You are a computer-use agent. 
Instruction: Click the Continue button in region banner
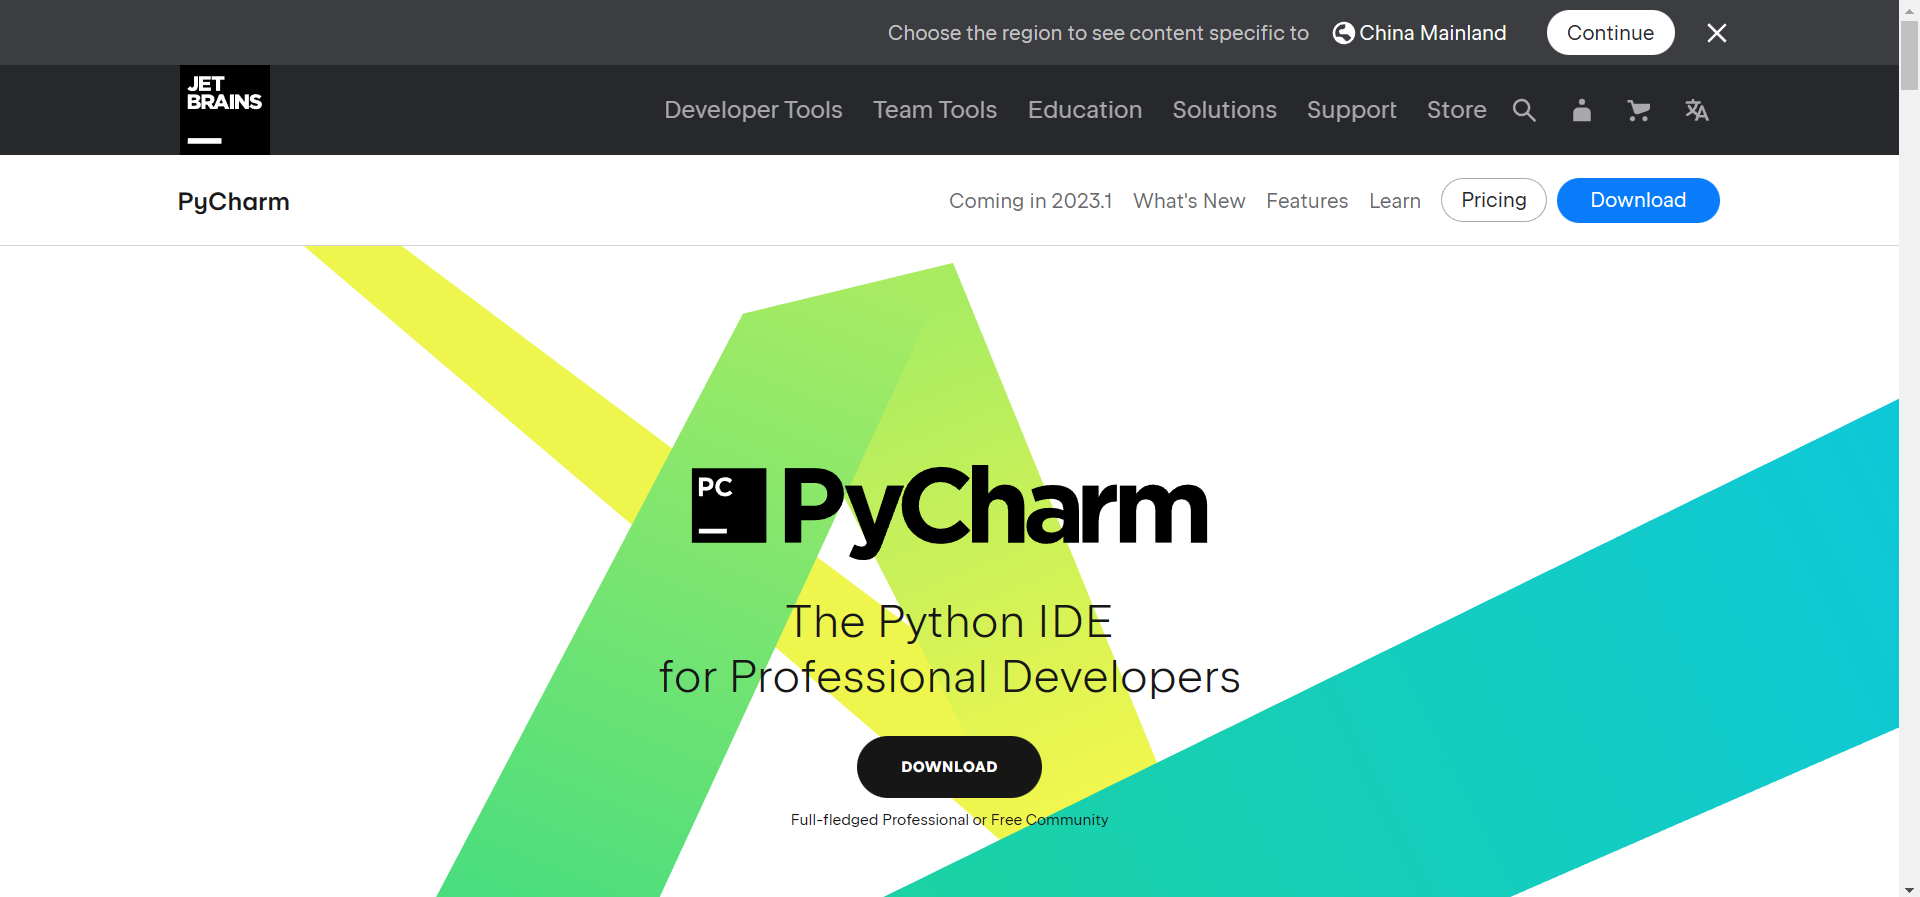pos(1610,33)
